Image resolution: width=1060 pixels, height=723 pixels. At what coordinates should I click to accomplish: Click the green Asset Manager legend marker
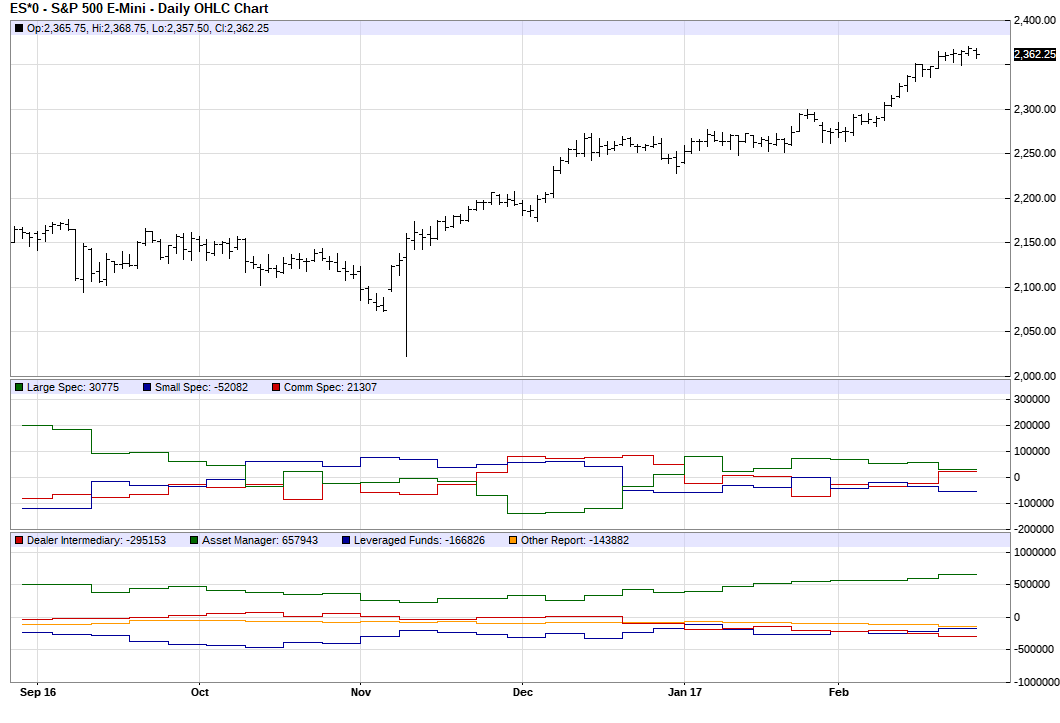[x=194, y=540]
